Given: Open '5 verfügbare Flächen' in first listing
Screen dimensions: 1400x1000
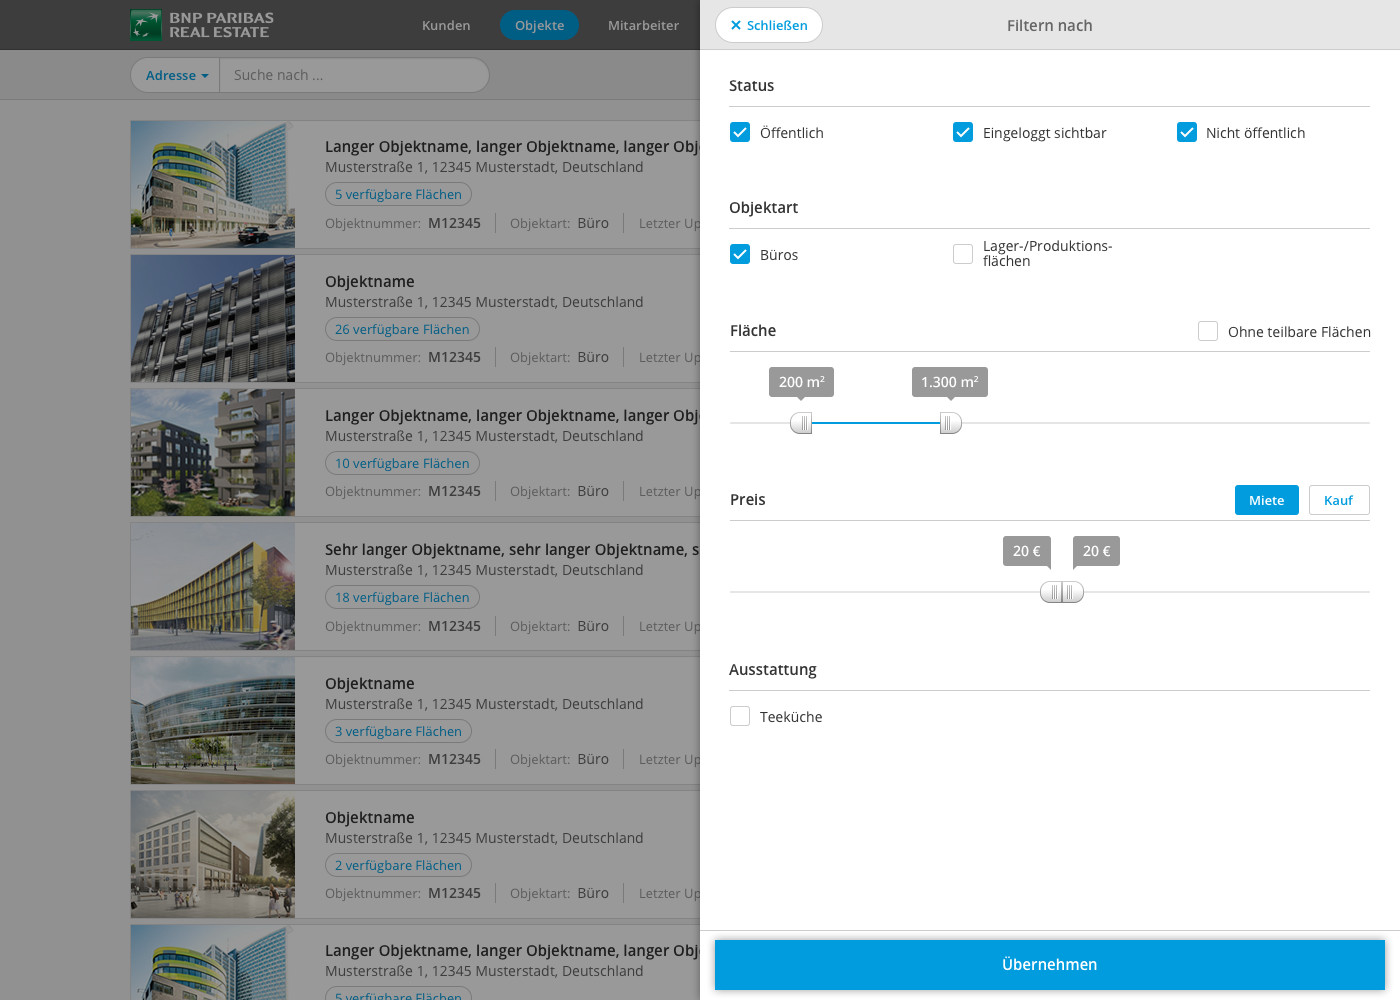Looking at the screenshot, I should [x=398, y=194].
